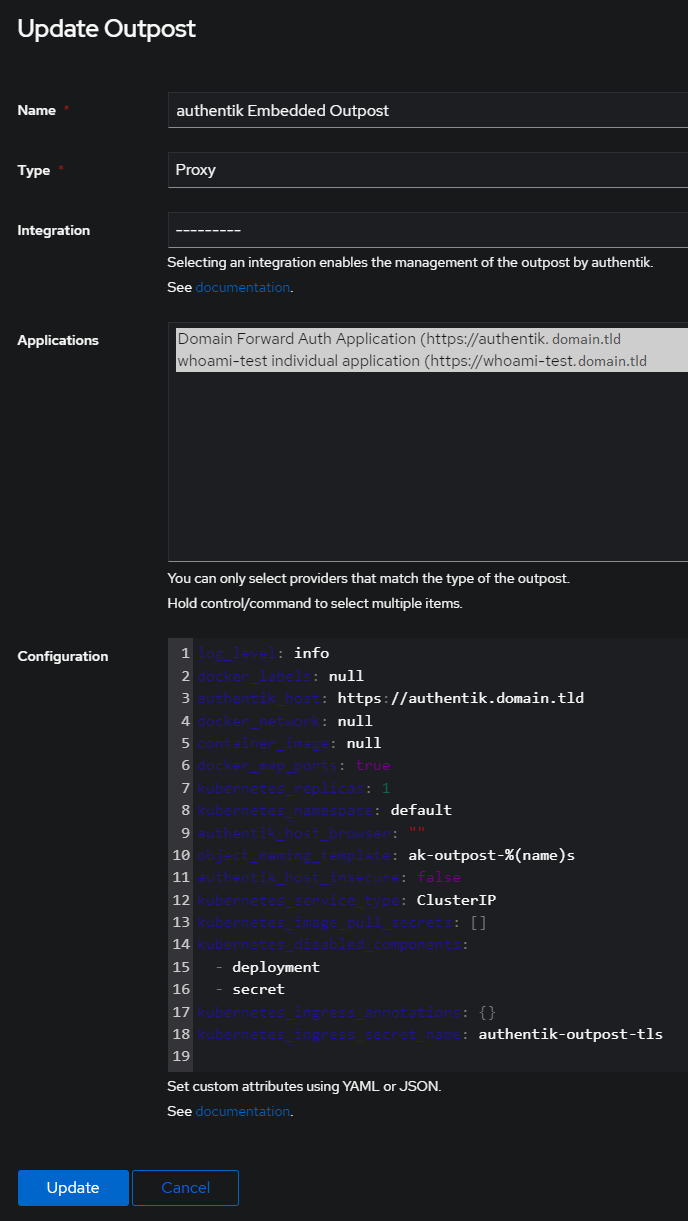
Task: Click the kubernetes_replicas value 1
Action: point(386,788)
